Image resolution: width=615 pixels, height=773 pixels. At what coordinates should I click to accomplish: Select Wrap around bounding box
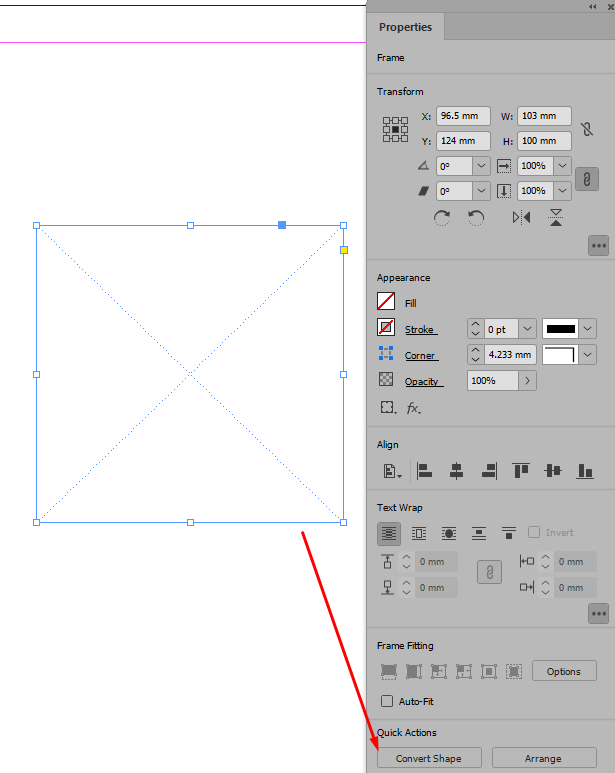coord(419,533)
